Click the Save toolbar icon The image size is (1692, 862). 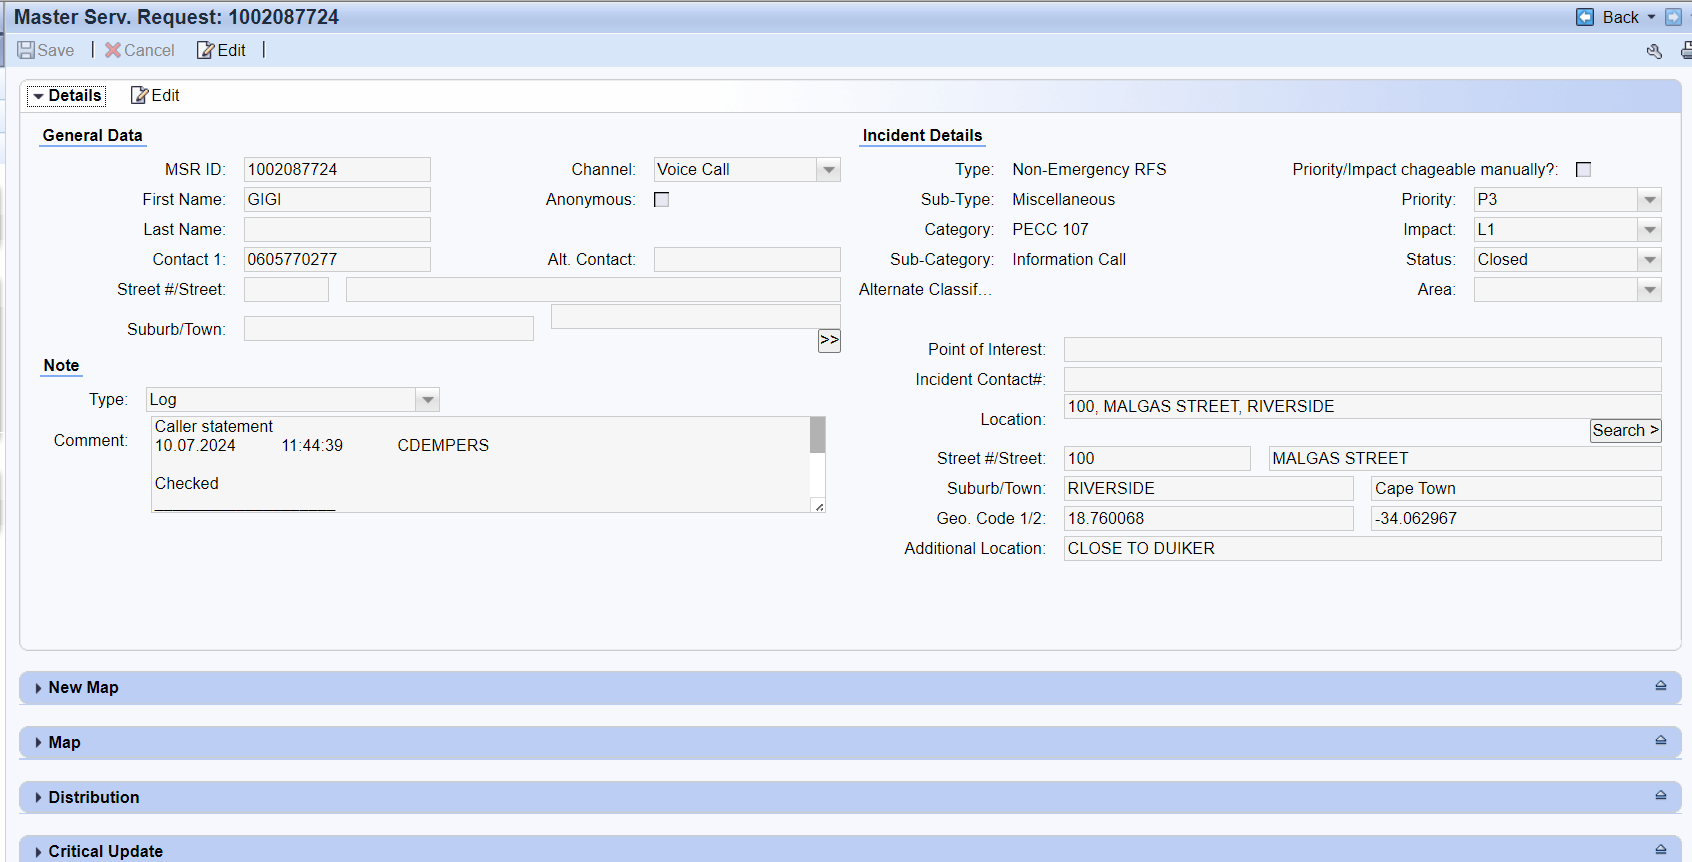click(26, 50)
